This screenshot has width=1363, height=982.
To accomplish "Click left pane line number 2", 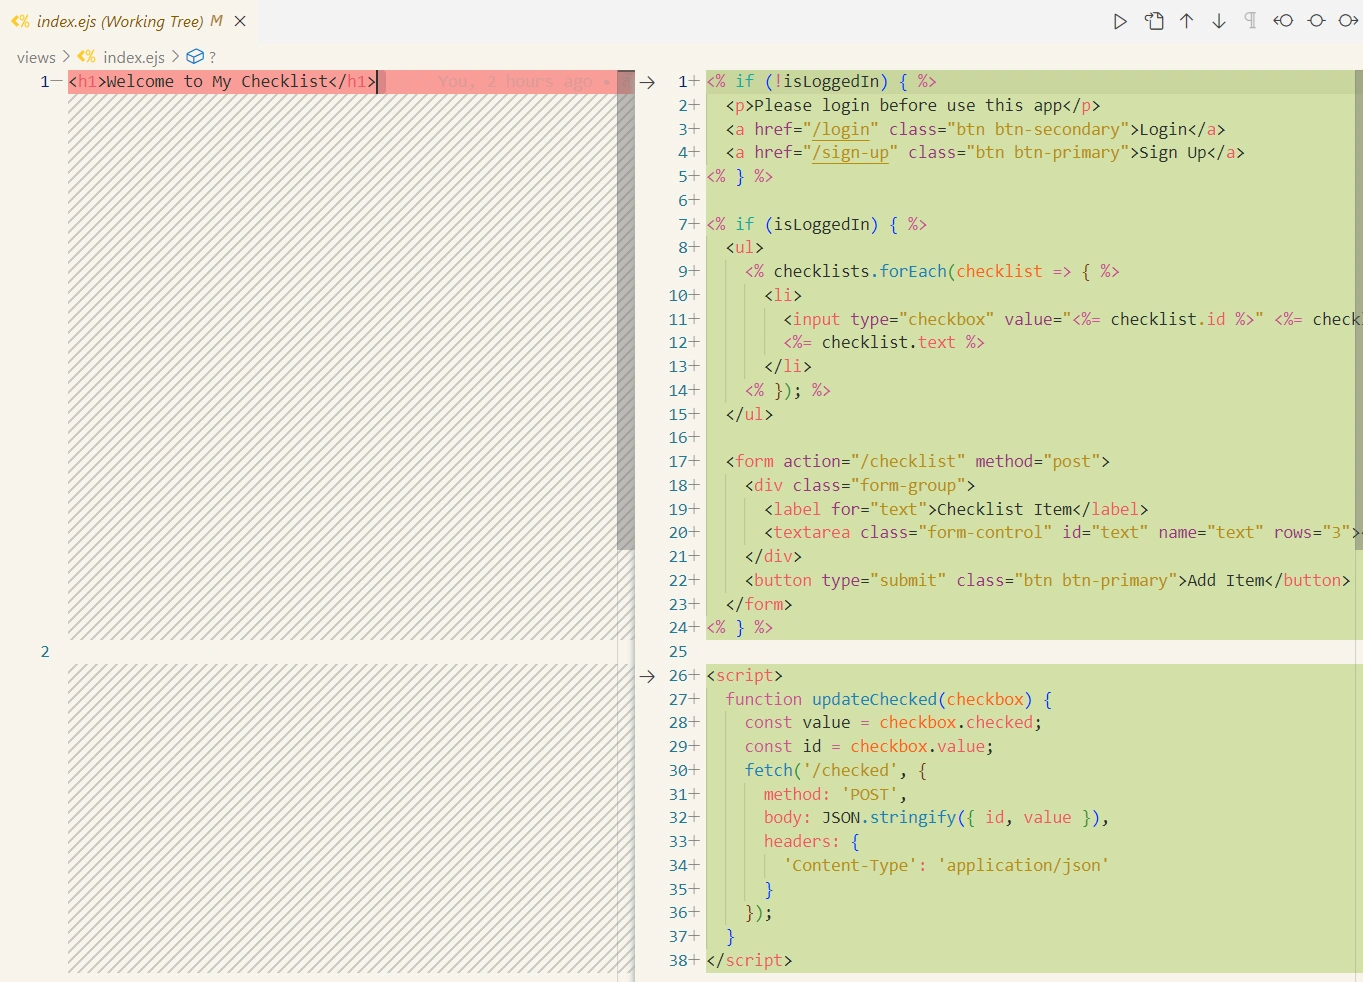I will (x=45, y=652).
